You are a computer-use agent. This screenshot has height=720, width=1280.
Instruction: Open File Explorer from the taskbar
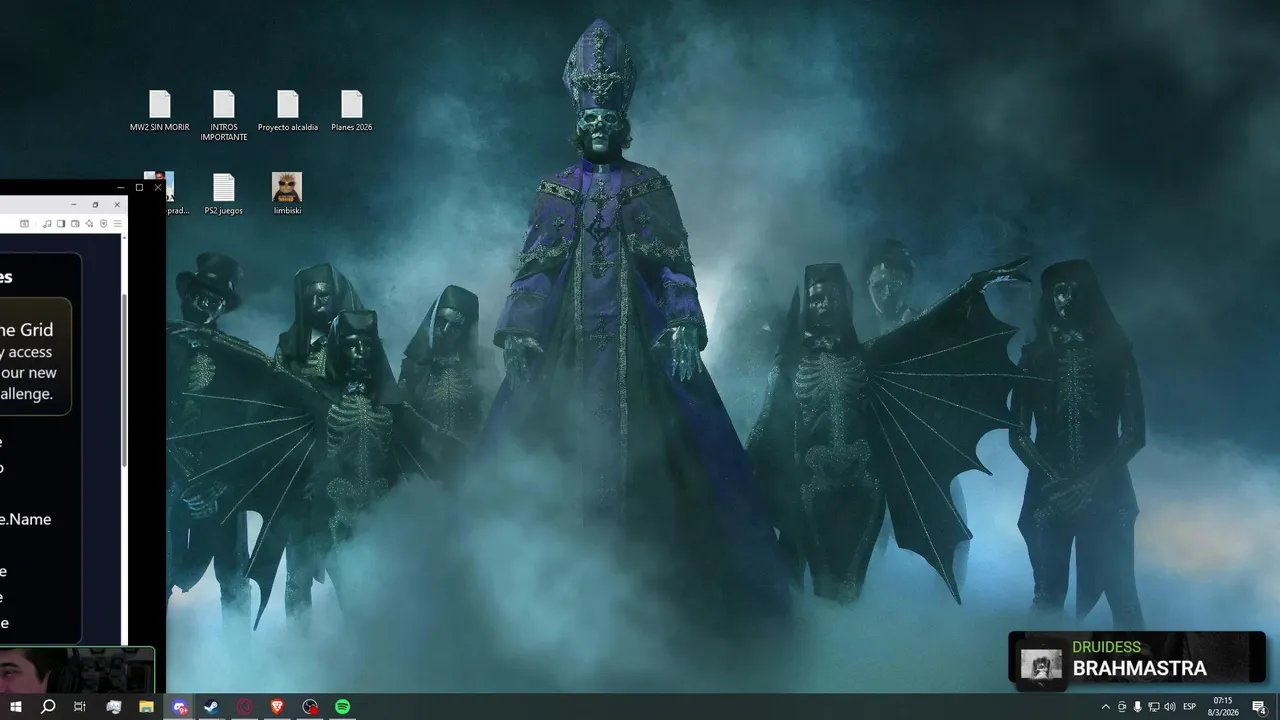tap(146, 707)
